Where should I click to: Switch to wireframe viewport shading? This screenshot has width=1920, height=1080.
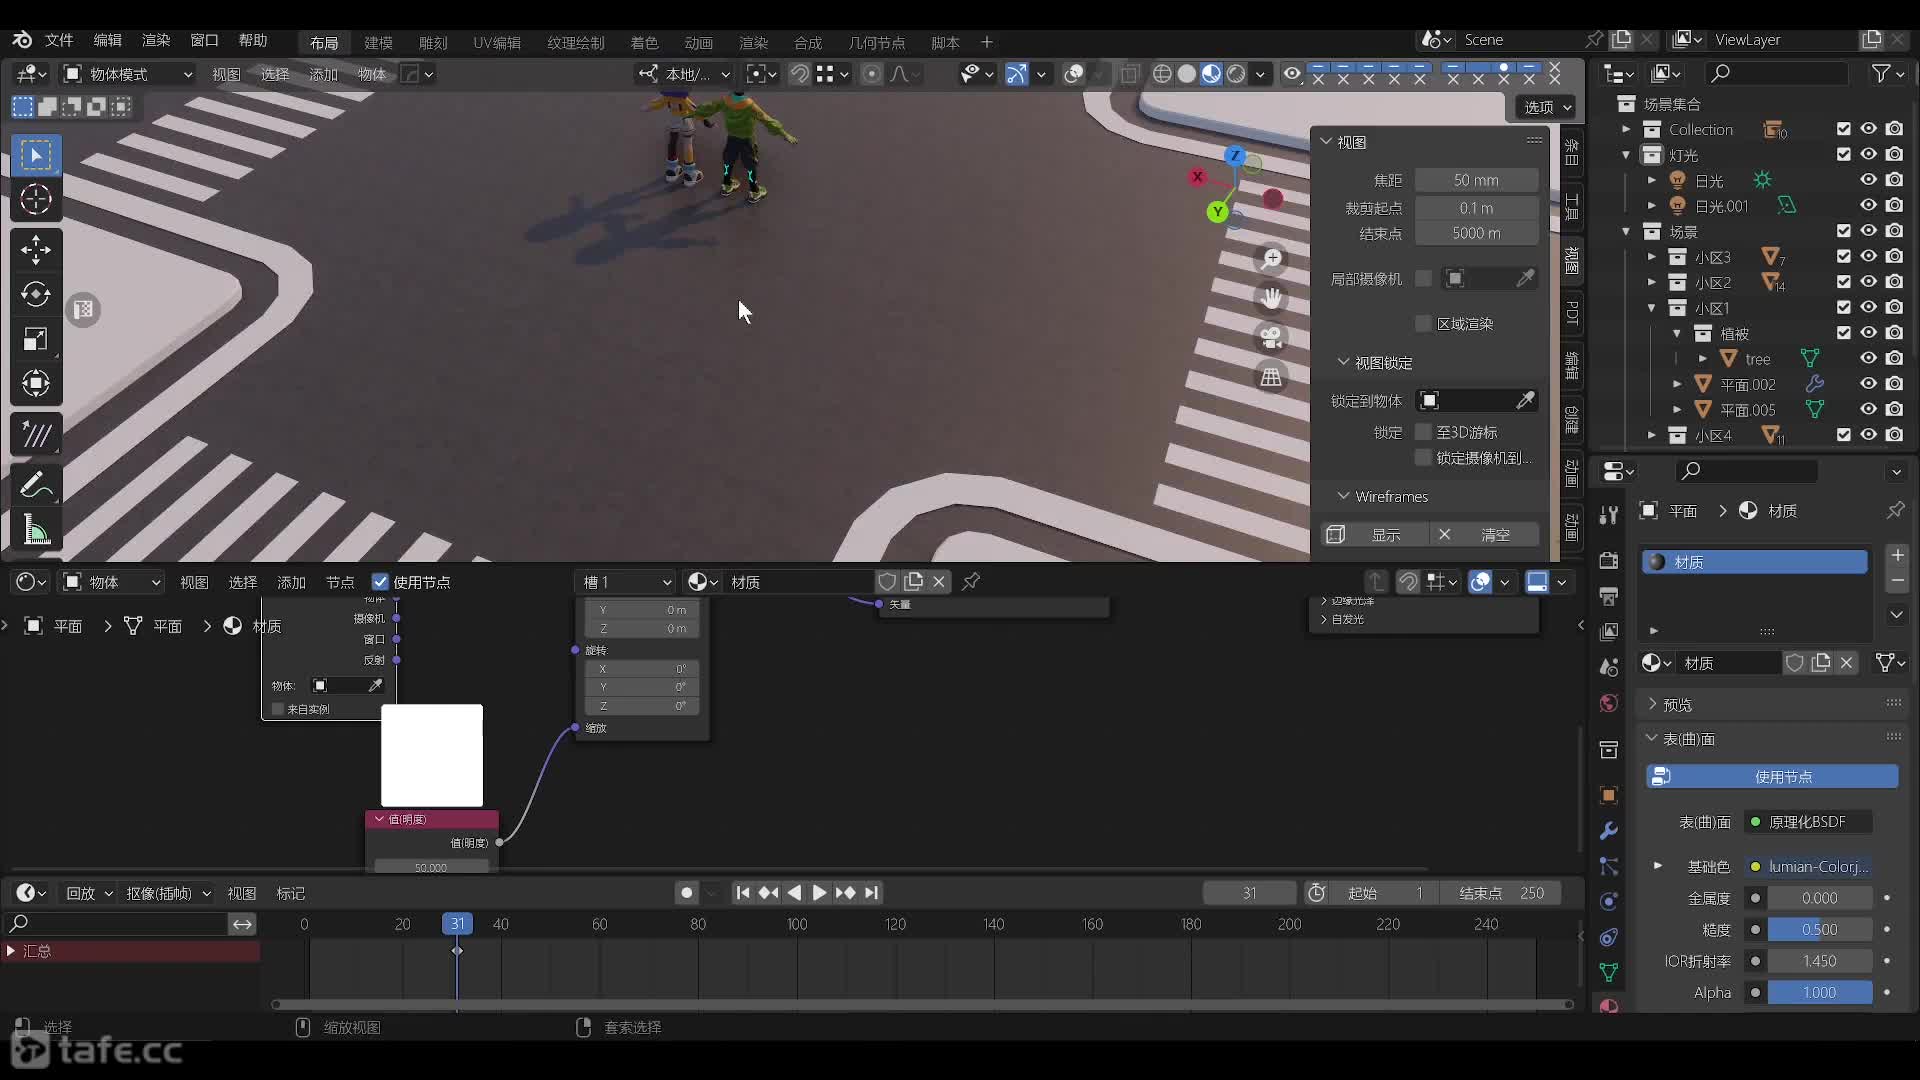click(x=1162, y=74)
